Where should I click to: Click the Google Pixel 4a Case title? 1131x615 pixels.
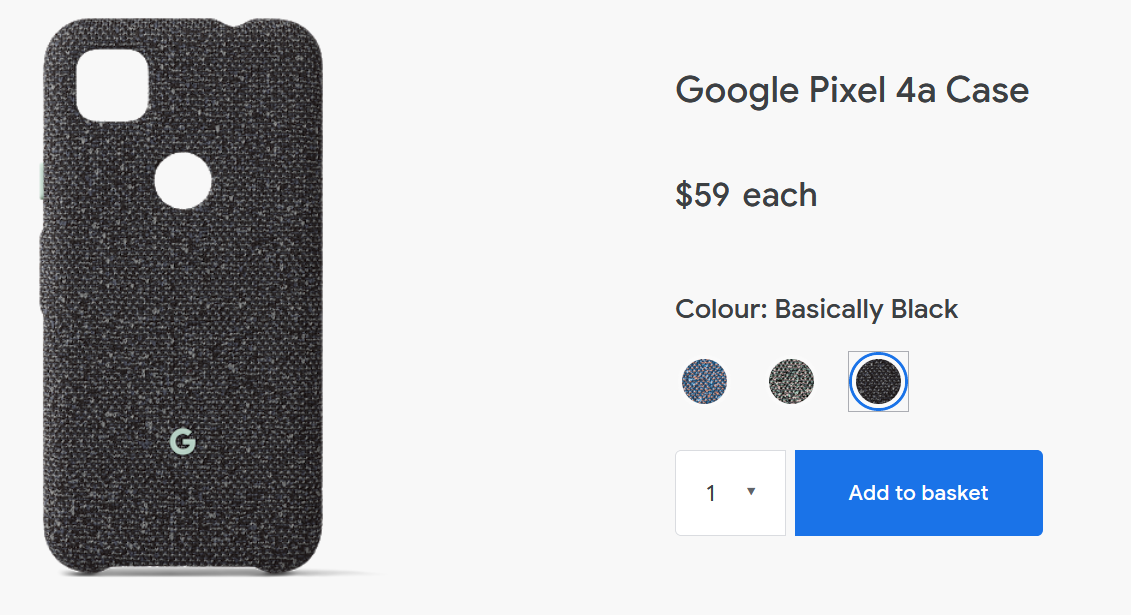852,90
